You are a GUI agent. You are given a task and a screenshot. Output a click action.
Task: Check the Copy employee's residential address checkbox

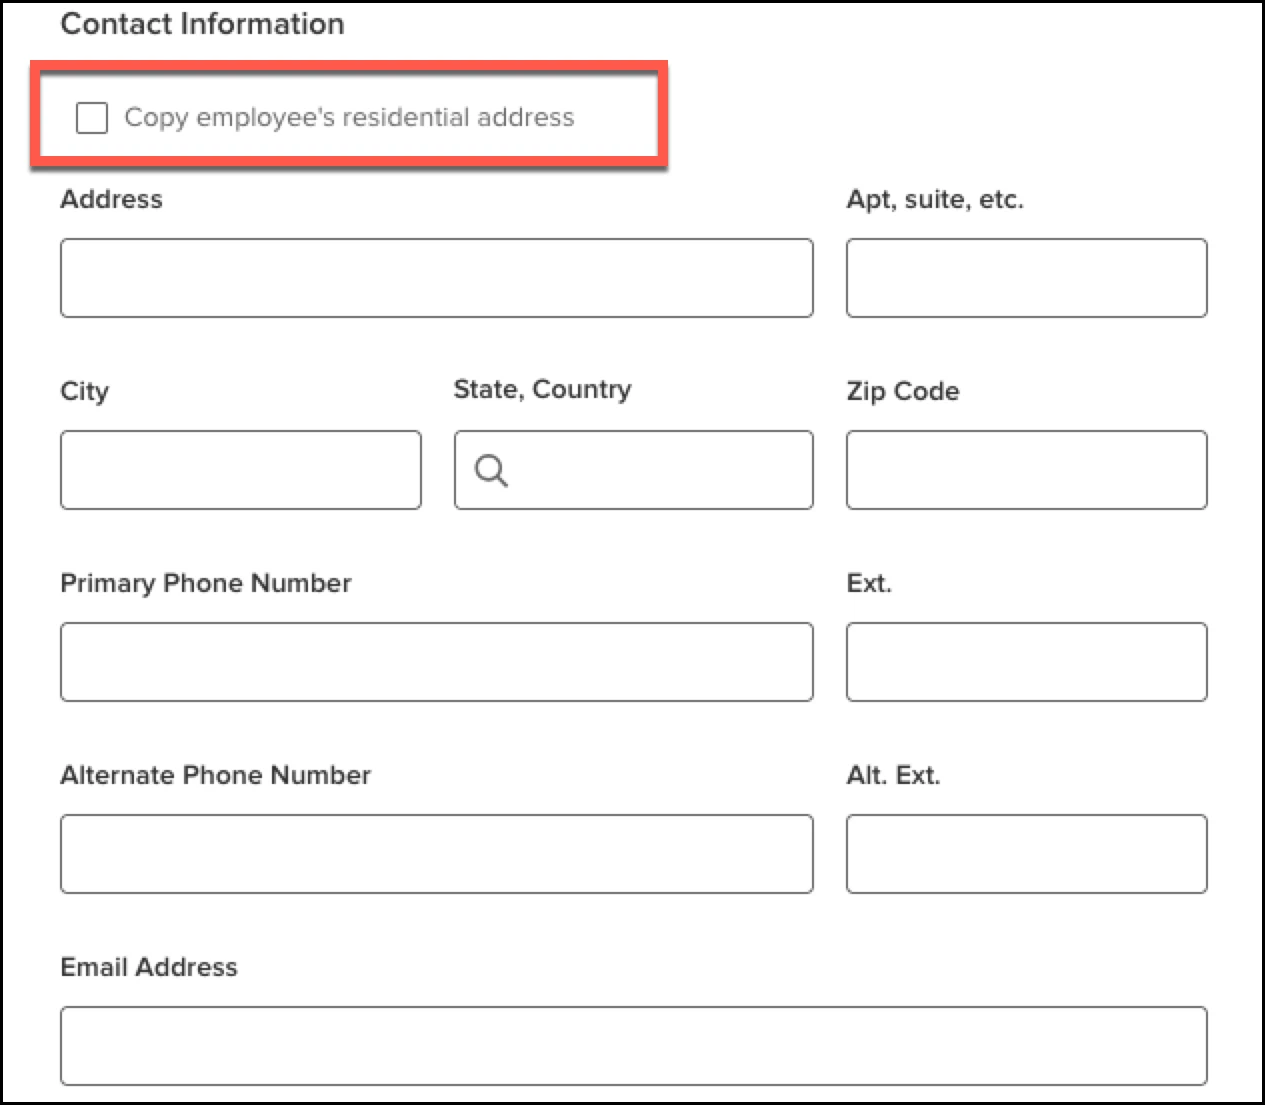92,117
